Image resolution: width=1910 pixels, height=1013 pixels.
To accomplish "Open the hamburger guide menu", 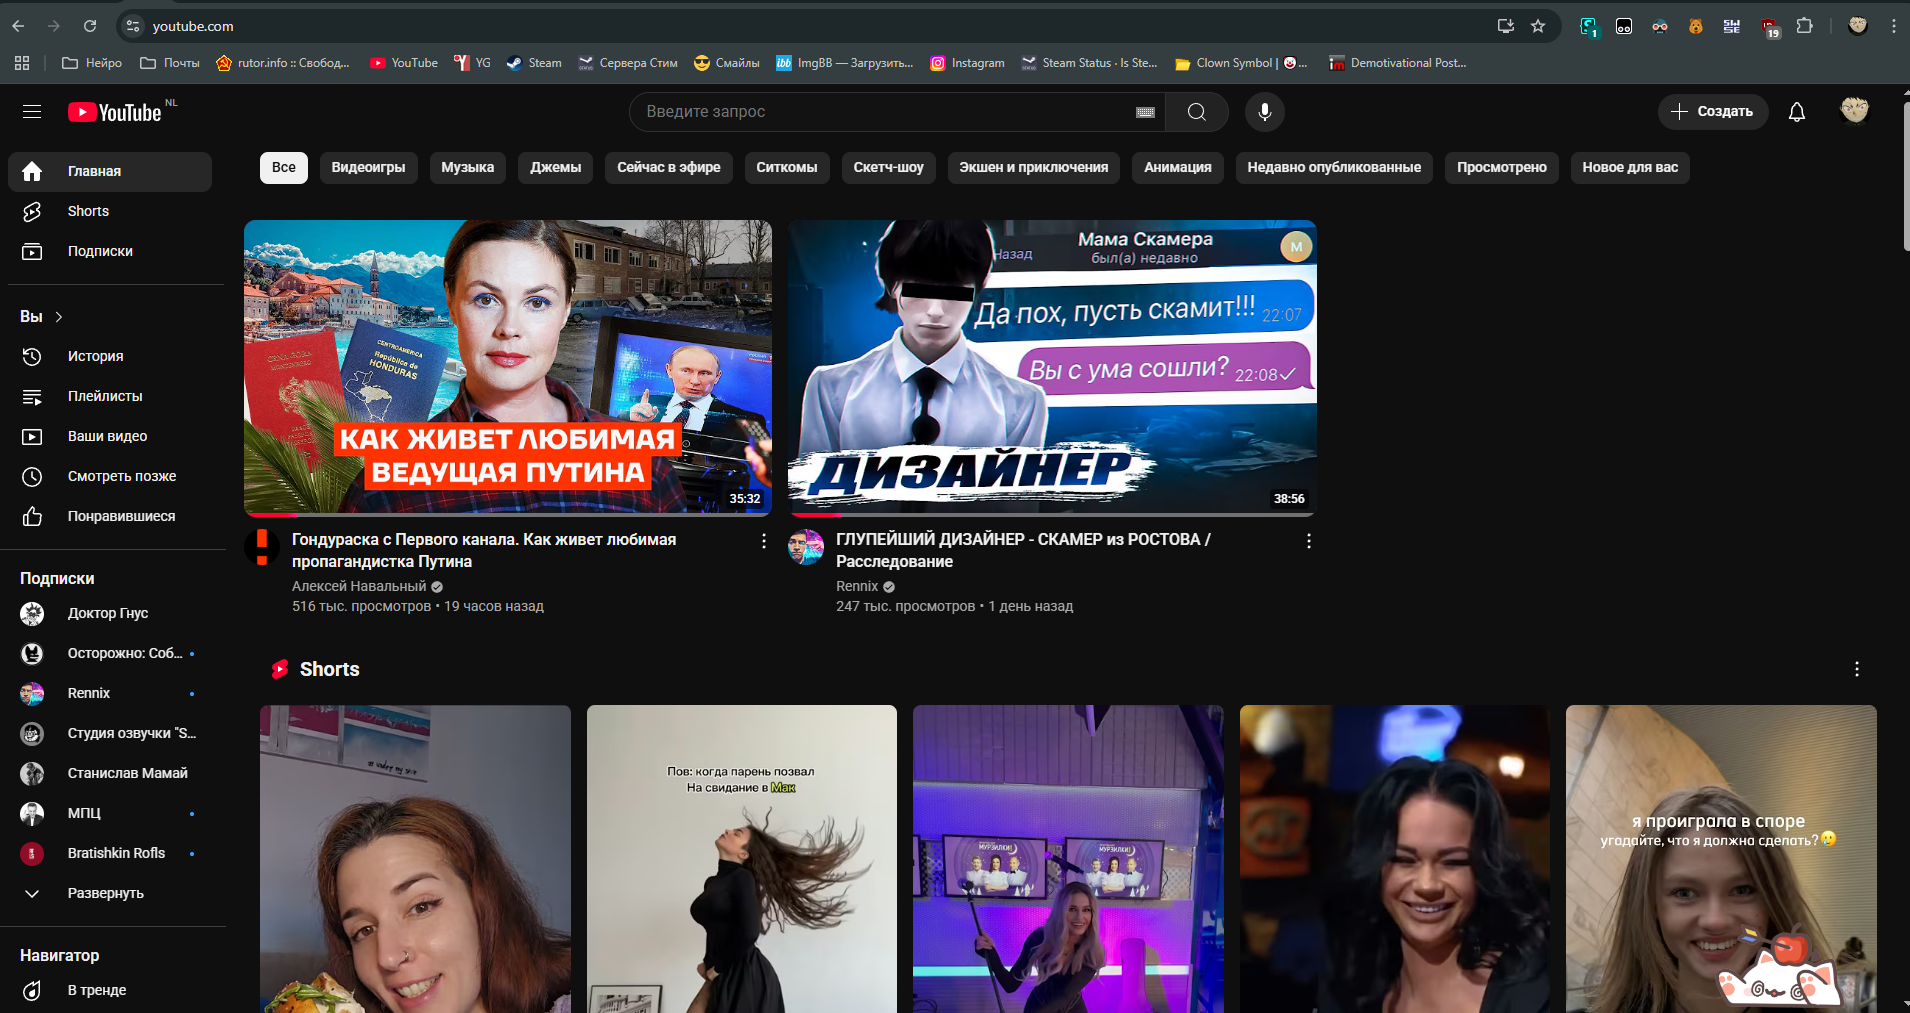I will point(32,112).
